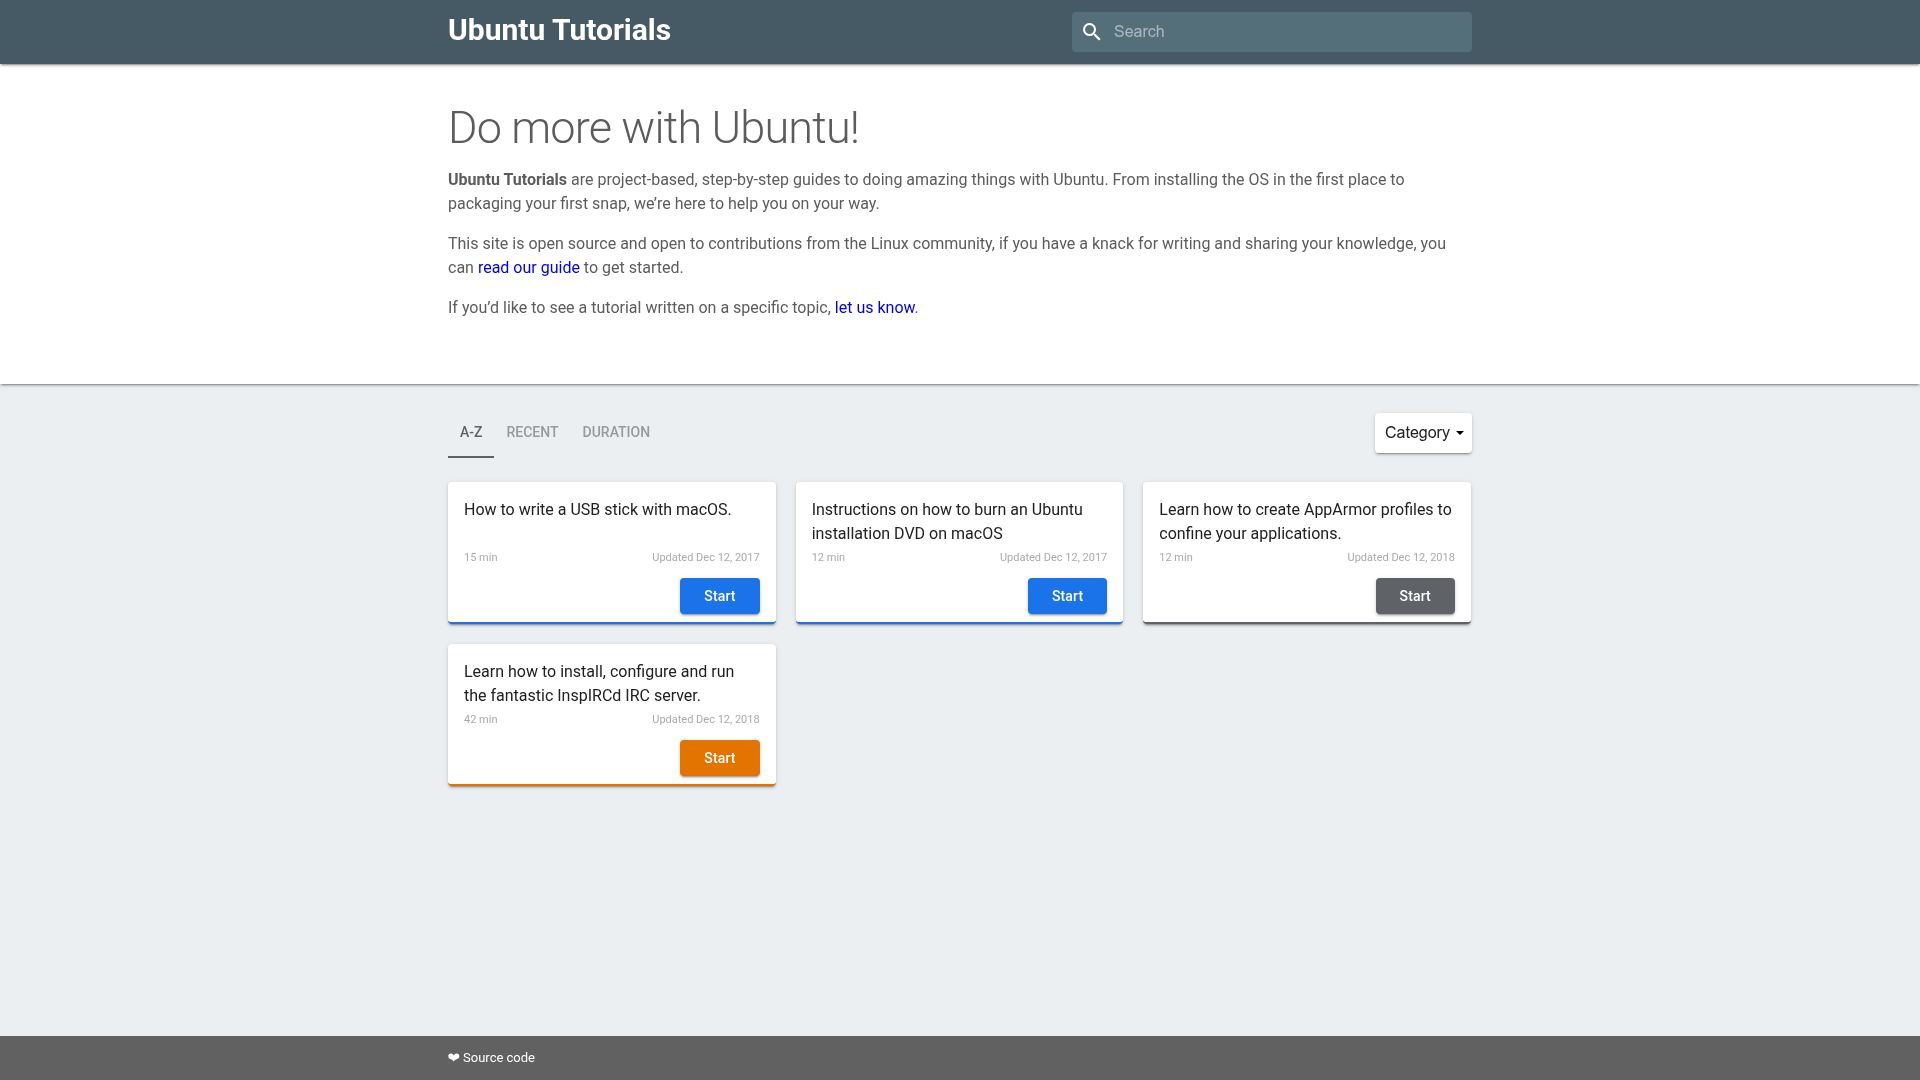Screen dimensions: 1920x1080
Task: Select the 'Instructions on how to burn an Ubuntu installation DVD' title
Action: (x=947, y=522)
